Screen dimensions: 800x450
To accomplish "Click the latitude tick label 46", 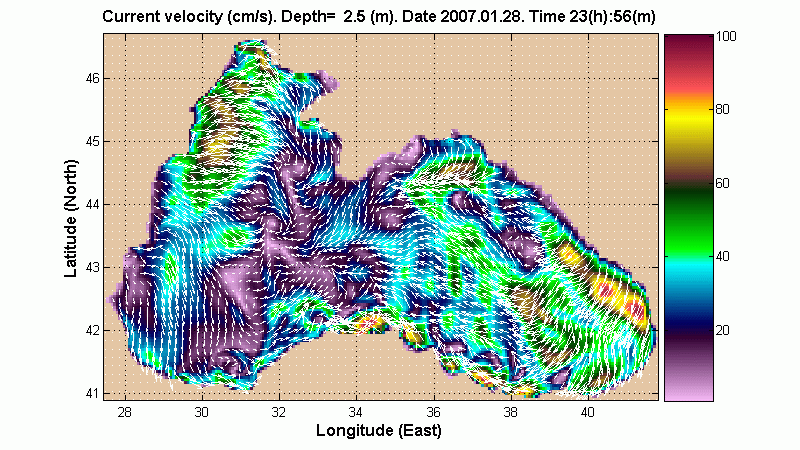I will point(93,79).
